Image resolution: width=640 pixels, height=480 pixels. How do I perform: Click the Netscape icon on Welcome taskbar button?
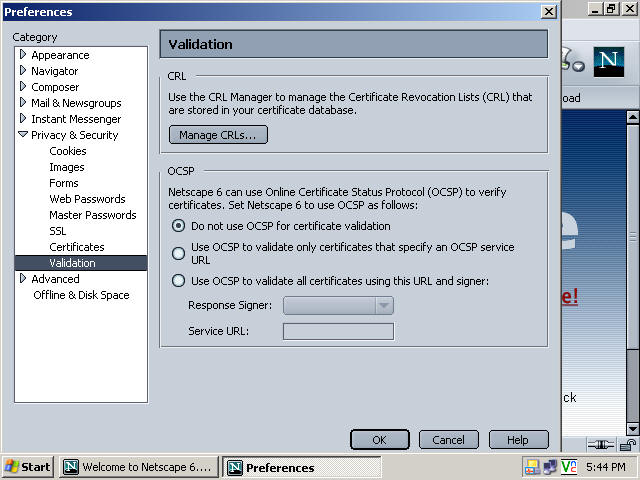click(x=71, y=467)
